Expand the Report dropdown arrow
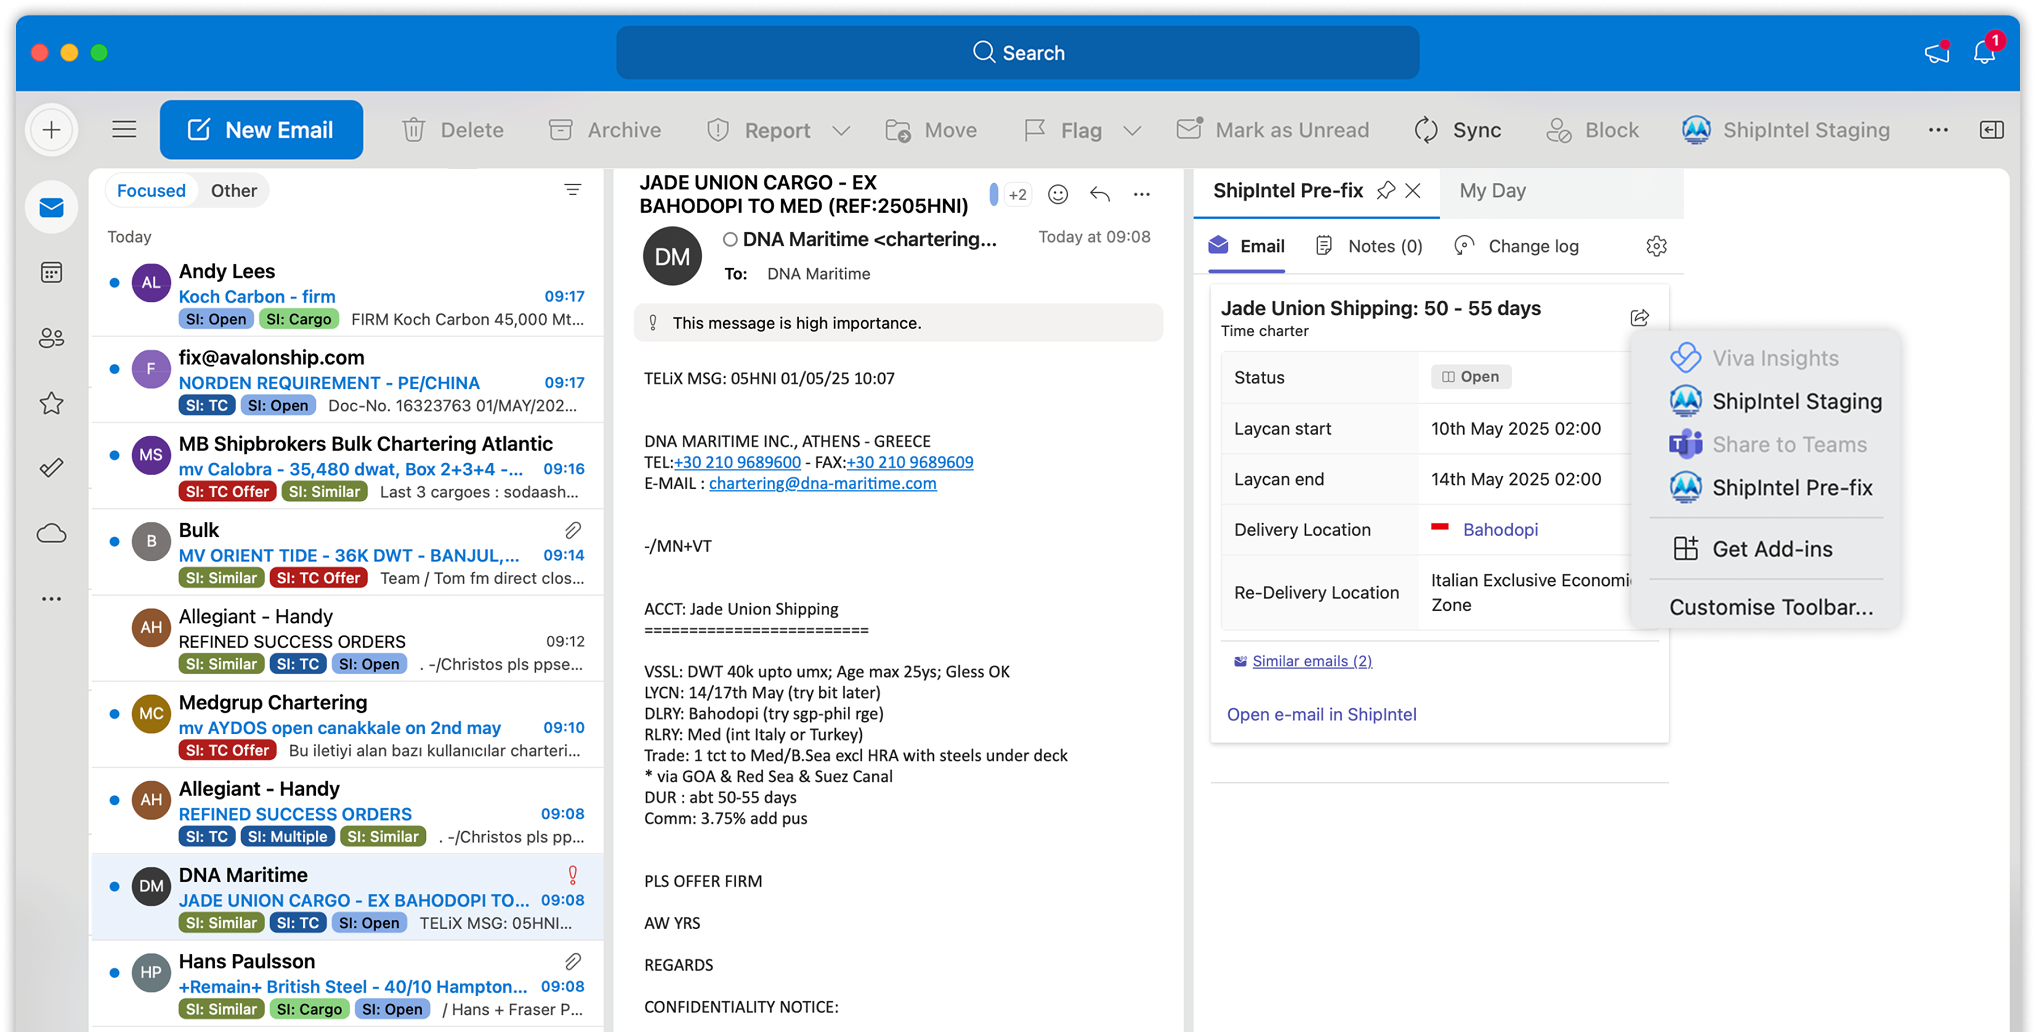 842,131
